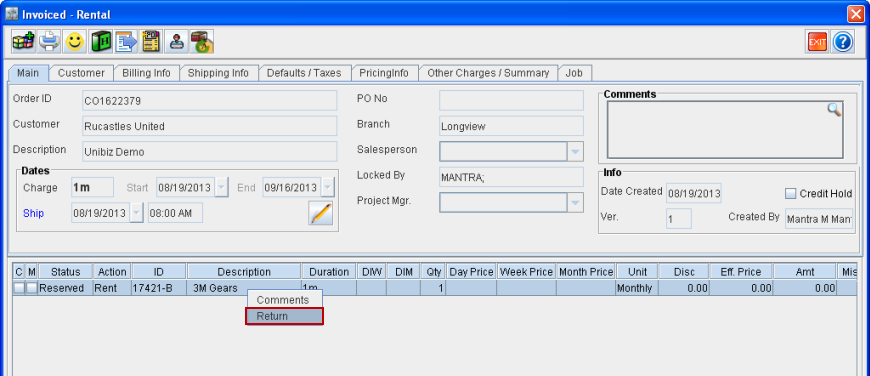Click the Date Created field
This screenshot has width=870, height=376.
694,193
